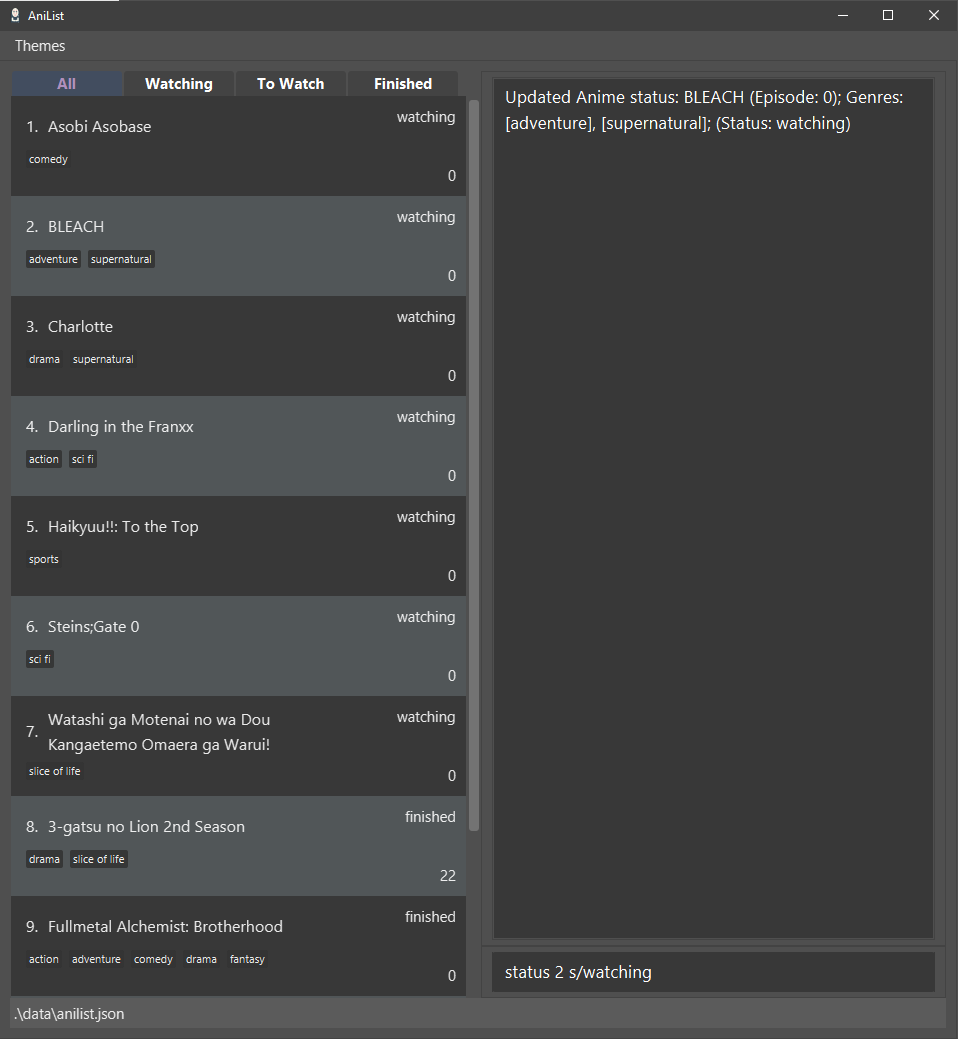Click the action tag on Darling in the Franxx
The width and height of the screenshot is (958, 1039).
coord(44,459)
